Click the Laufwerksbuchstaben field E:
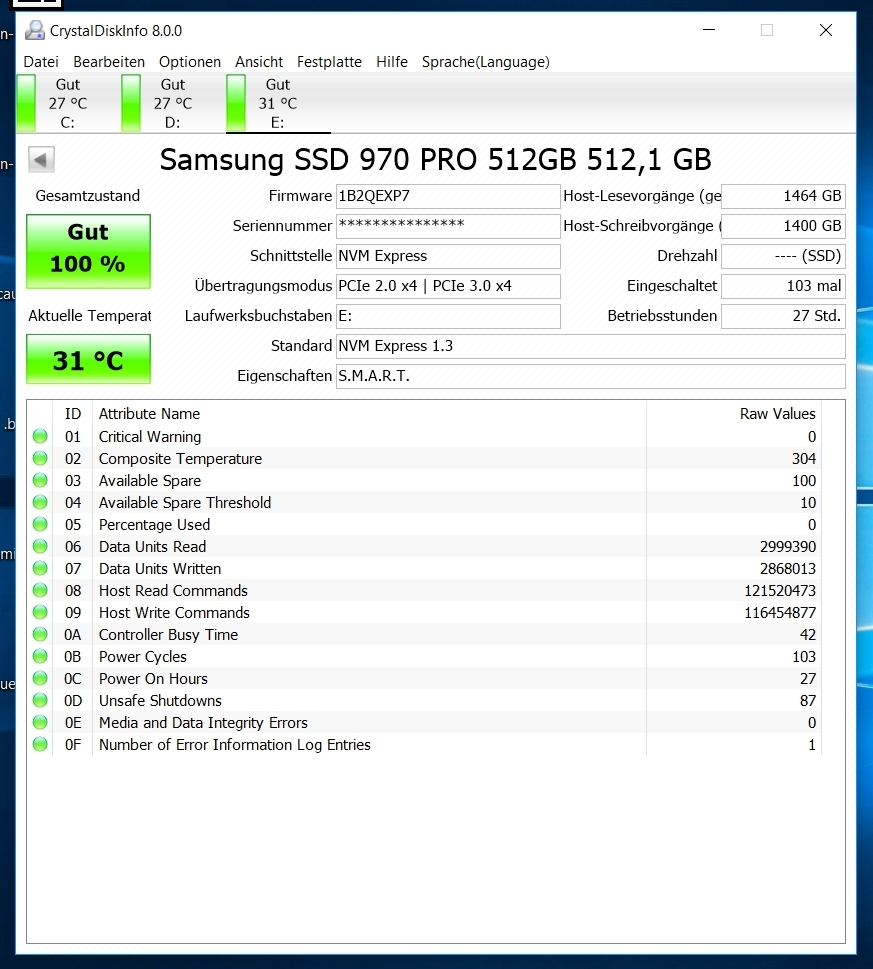This screenshot has height=969, width=873. (448, 316)
